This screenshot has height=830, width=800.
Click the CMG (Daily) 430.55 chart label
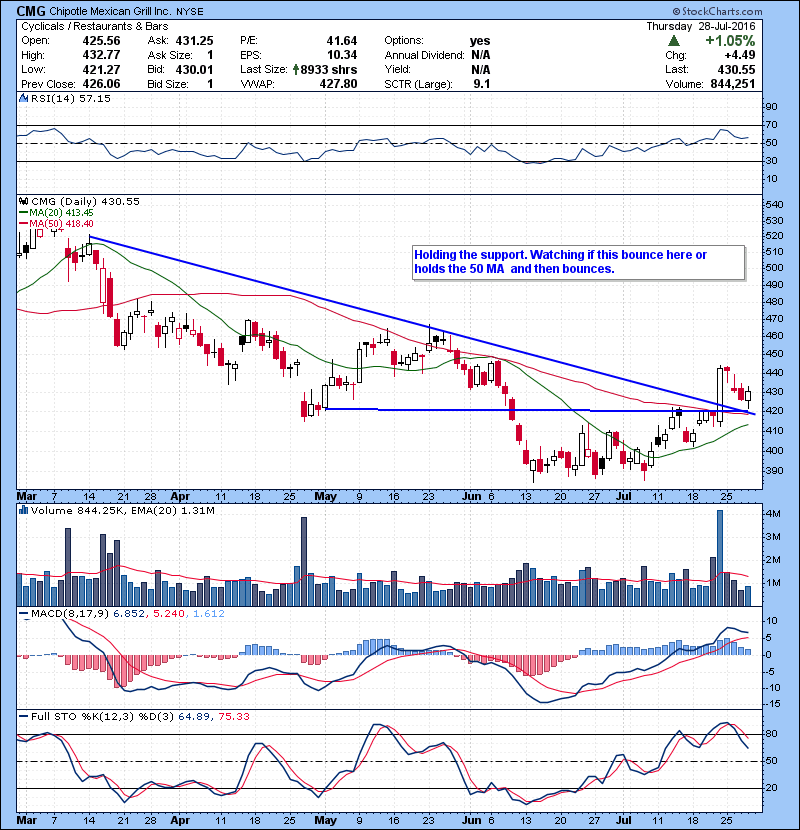pyautogui.click(x=85, y=201)
